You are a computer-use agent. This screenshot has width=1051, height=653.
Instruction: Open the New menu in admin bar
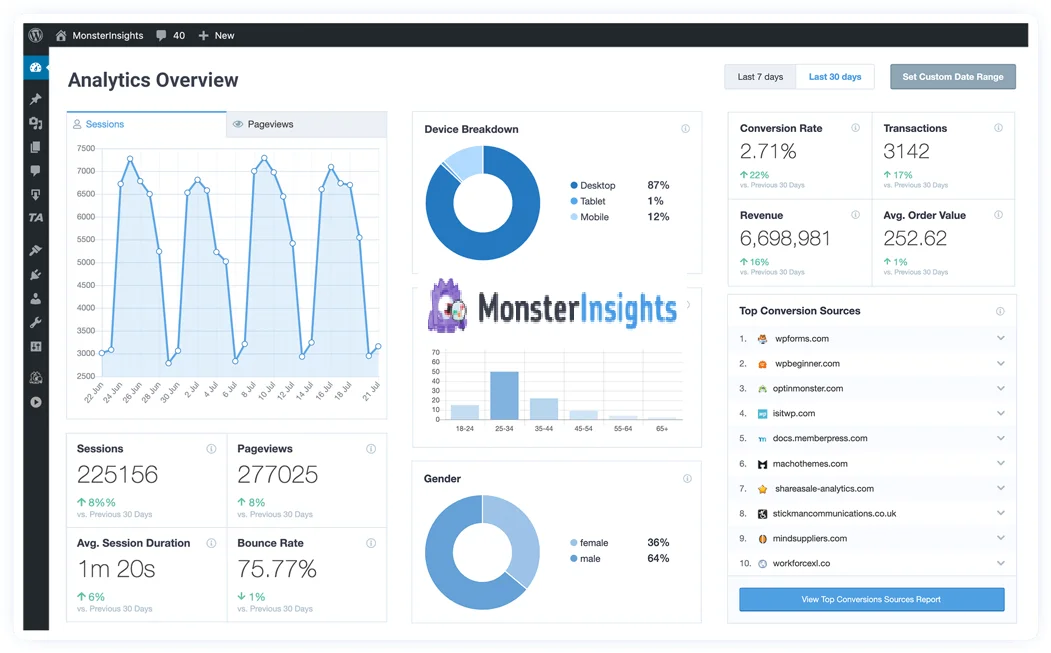tap(216, 35)
